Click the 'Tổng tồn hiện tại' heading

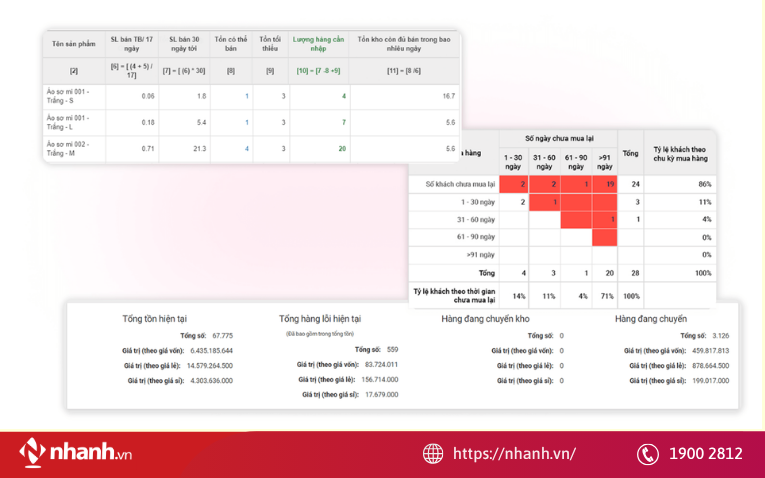point(155,319)
